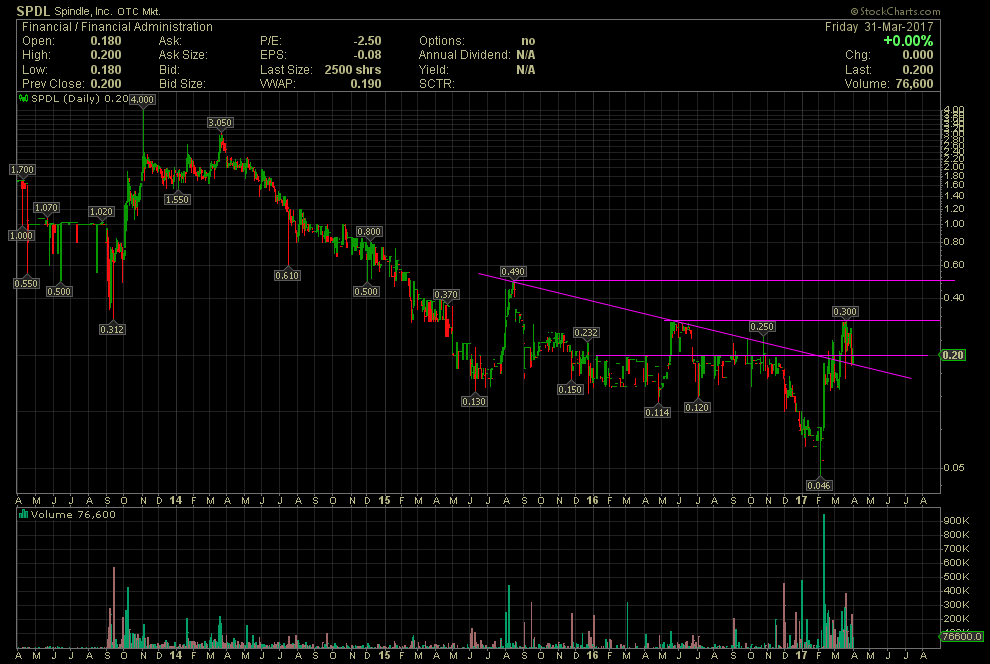The width and height of the screenshot is (990, 664).
Task: Click the company name Spindle, Inc.
Action: (x=83, y=11)
